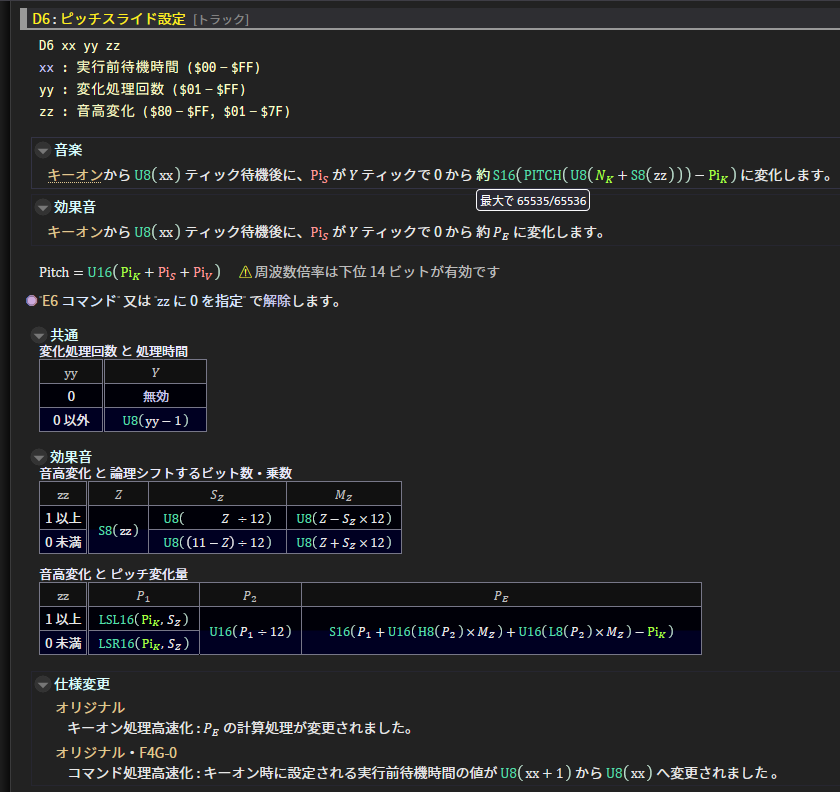
Task: Click the U8(Z + Sz × 12) cell
Action: 344,542
